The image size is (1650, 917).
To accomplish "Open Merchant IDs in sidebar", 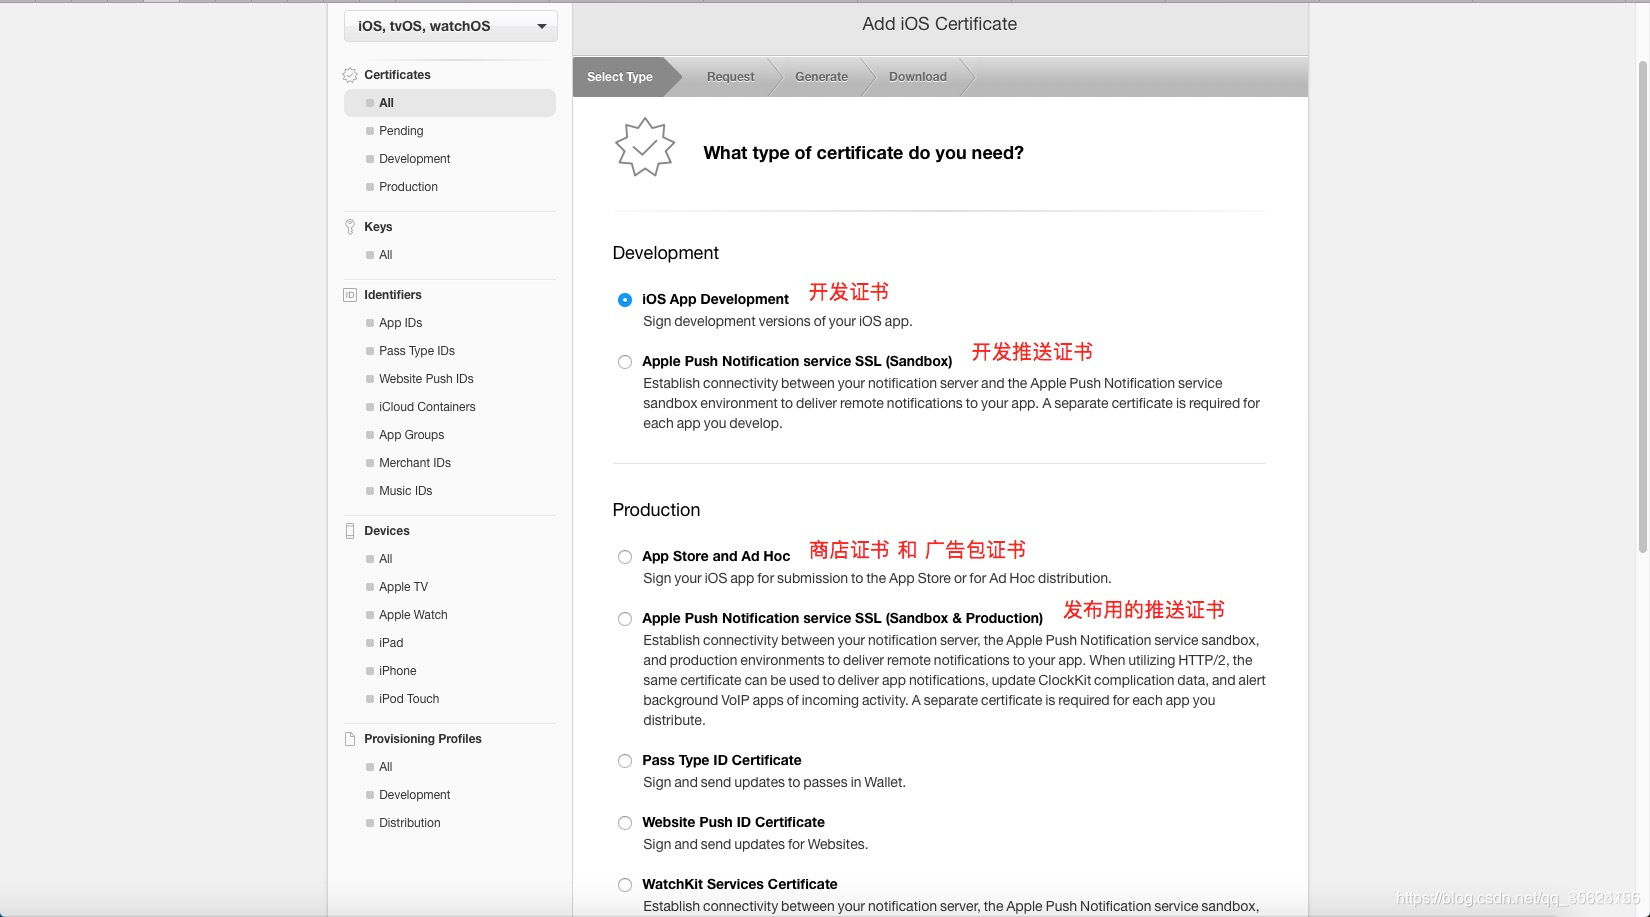I will pyautogui.click(x=415, y=463).
